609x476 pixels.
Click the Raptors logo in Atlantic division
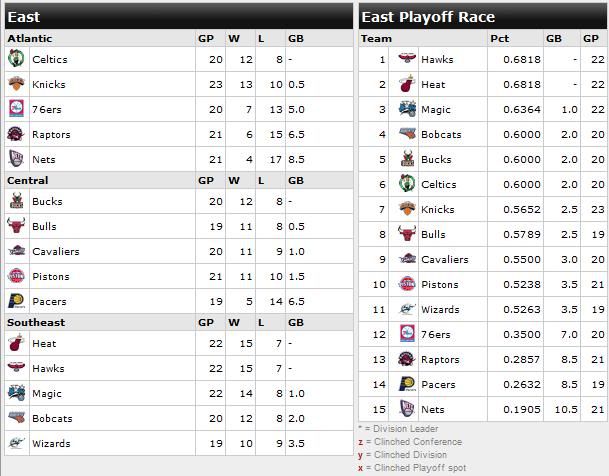[16, 134]
